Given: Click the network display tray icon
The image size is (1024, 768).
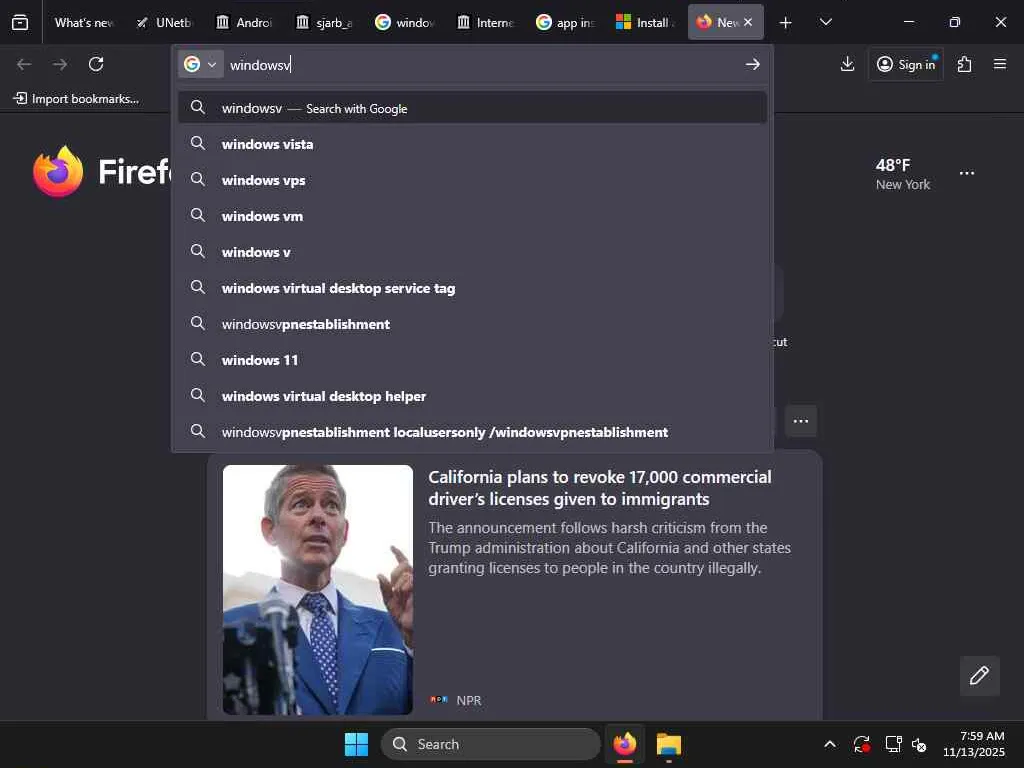Looking at the screenshot, I should point(893,744).
